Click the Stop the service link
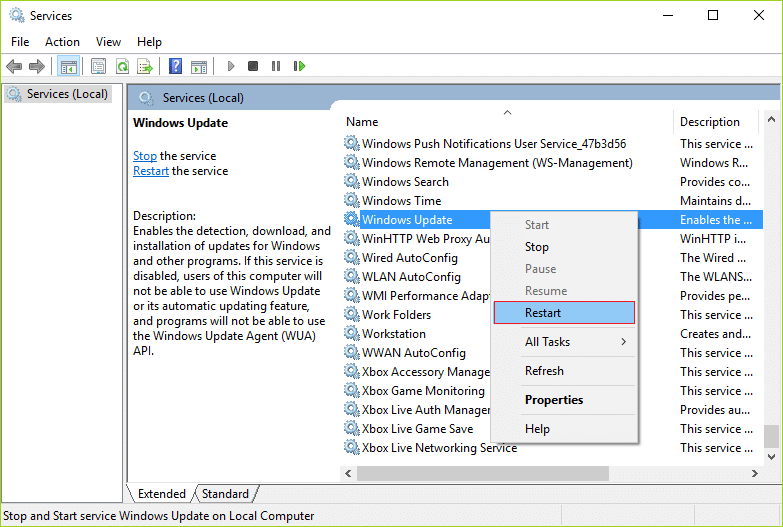Screen dimensions: 783x527 (145, 156)
